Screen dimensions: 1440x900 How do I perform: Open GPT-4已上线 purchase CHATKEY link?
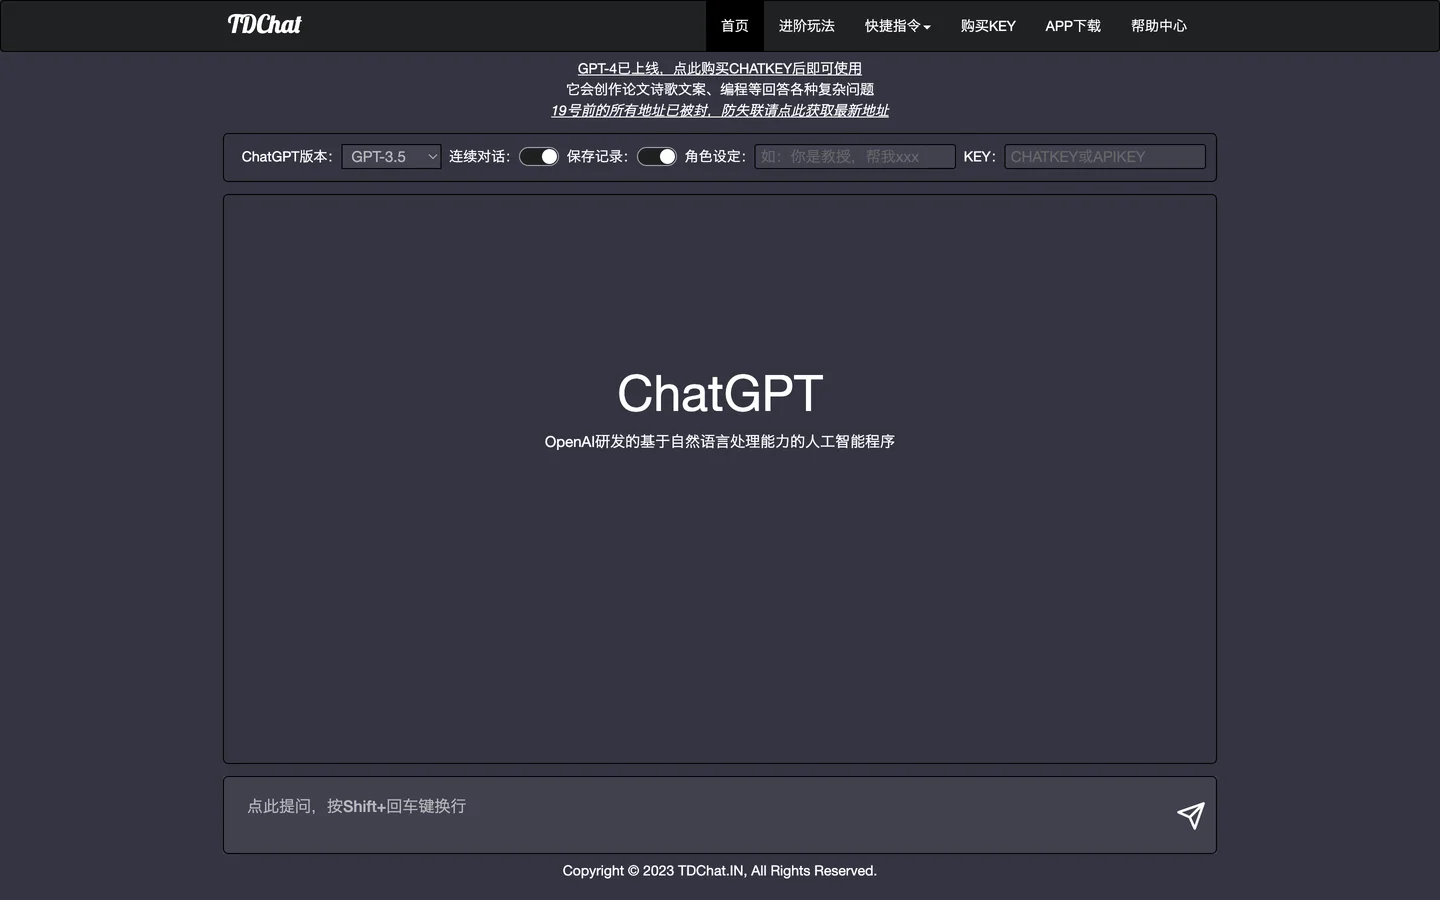(x=720, y=68)
